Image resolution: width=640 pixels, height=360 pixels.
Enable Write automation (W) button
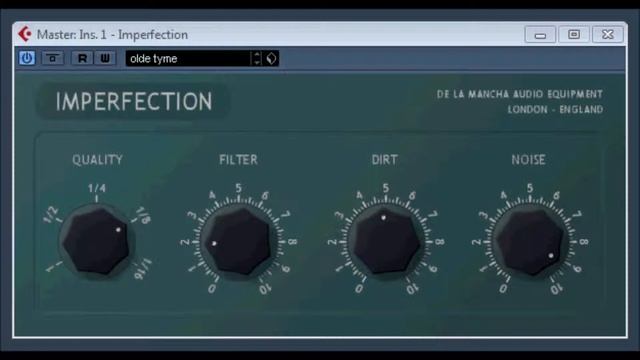[105, 58]
